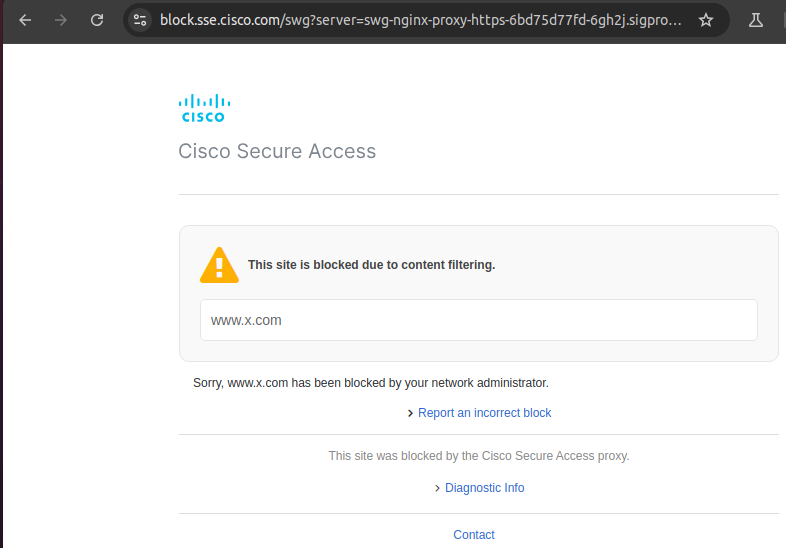Reload the blocked page
The image size is (786, 548).
(97, 20)
